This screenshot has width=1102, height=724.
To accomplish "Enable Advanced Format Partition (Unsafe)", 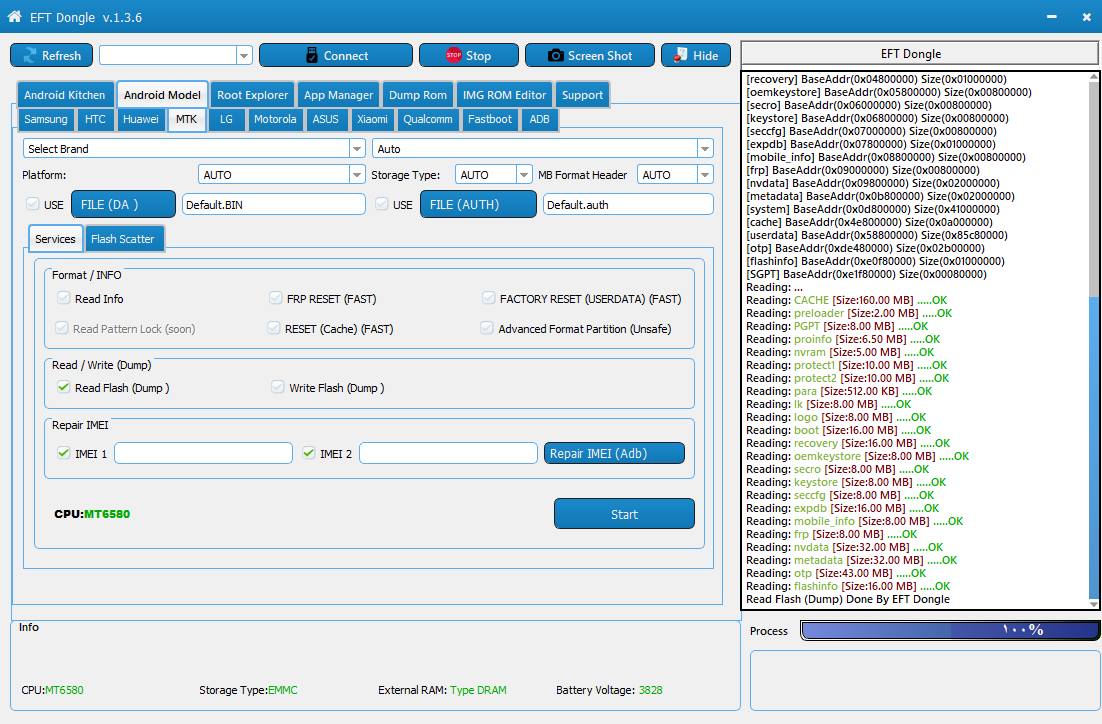I will click(486, 328).
